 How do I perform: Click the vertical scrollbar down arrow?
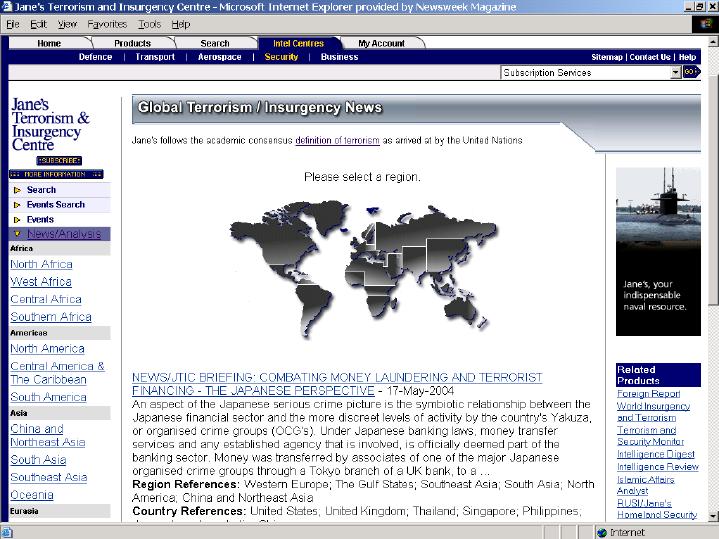coord(712,515)
